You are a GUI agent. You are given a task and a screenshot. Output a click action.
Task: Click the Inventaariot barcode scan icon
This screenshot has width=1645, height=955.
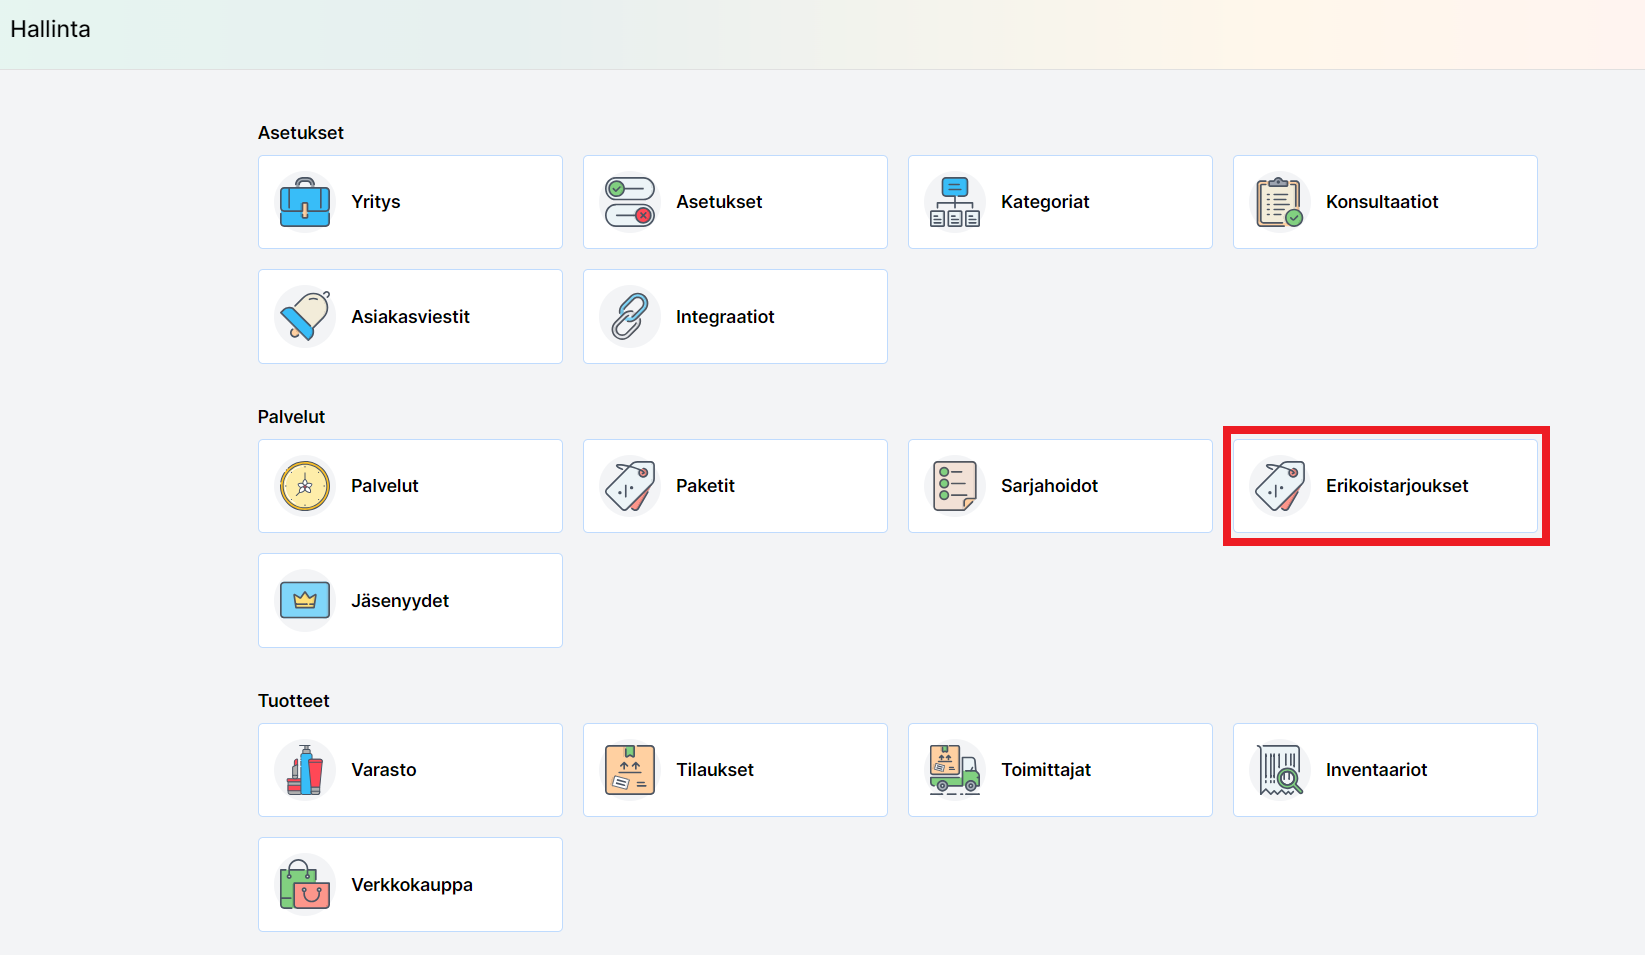(1280, 770)
